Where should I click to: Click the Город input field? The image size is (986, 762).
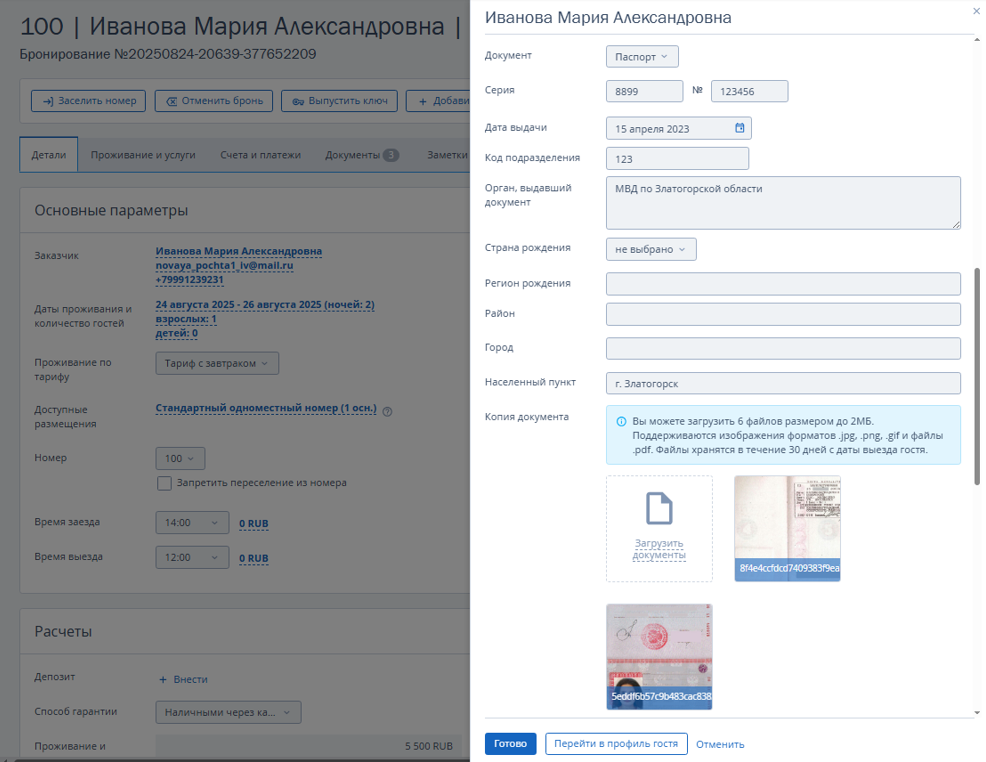(x=783, y=348)
